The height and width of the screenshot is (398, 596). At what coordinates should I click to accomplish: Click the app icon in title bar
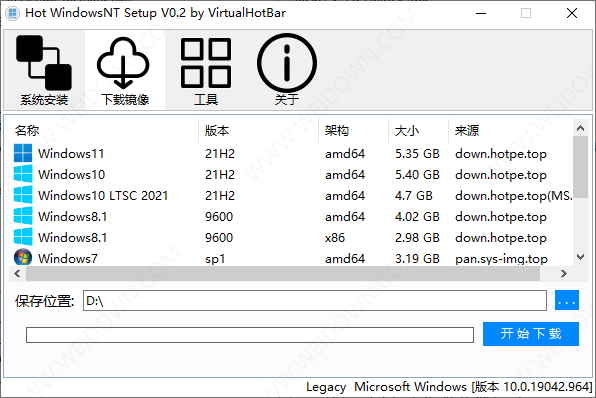[13, 13]
